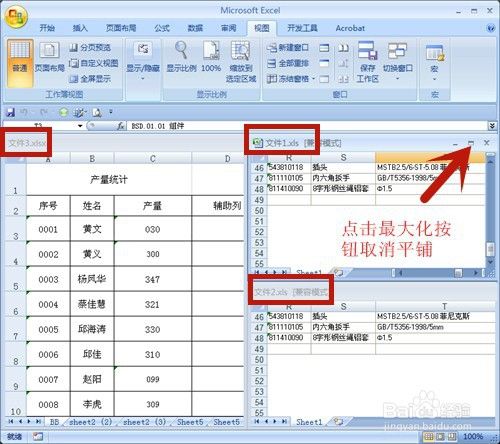500x444 pixels.
Task: Select cell with name 杨凤华
Action: click(92, 279)
